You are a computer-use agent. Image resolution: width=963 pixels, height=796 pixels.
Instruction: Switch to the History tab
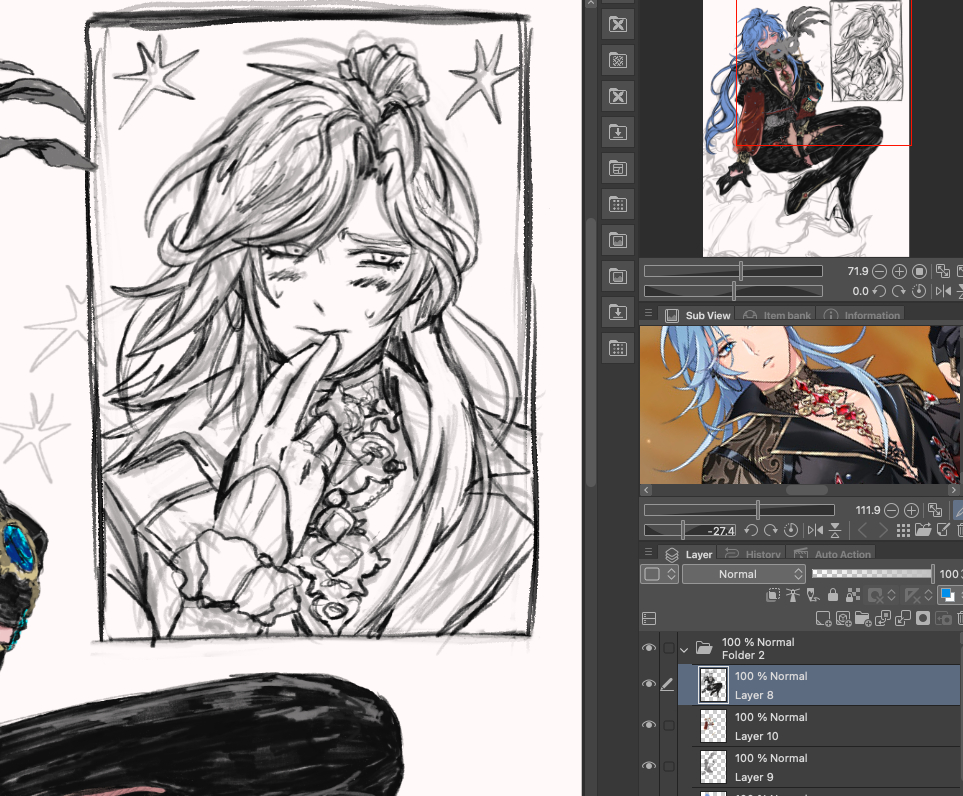(753, 554)
